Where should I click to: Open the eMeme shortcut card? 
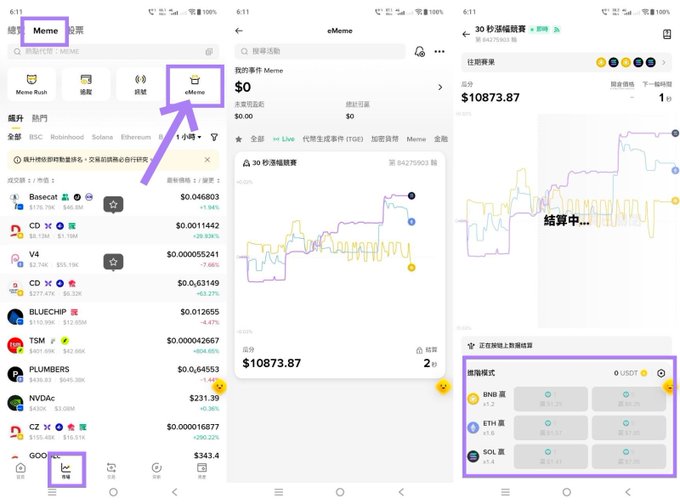(x=195, y=84)
